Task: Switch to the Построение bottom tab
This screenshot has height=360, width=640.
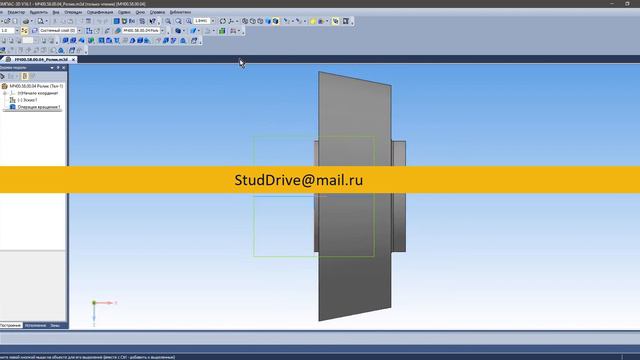Action: [11, 325]
